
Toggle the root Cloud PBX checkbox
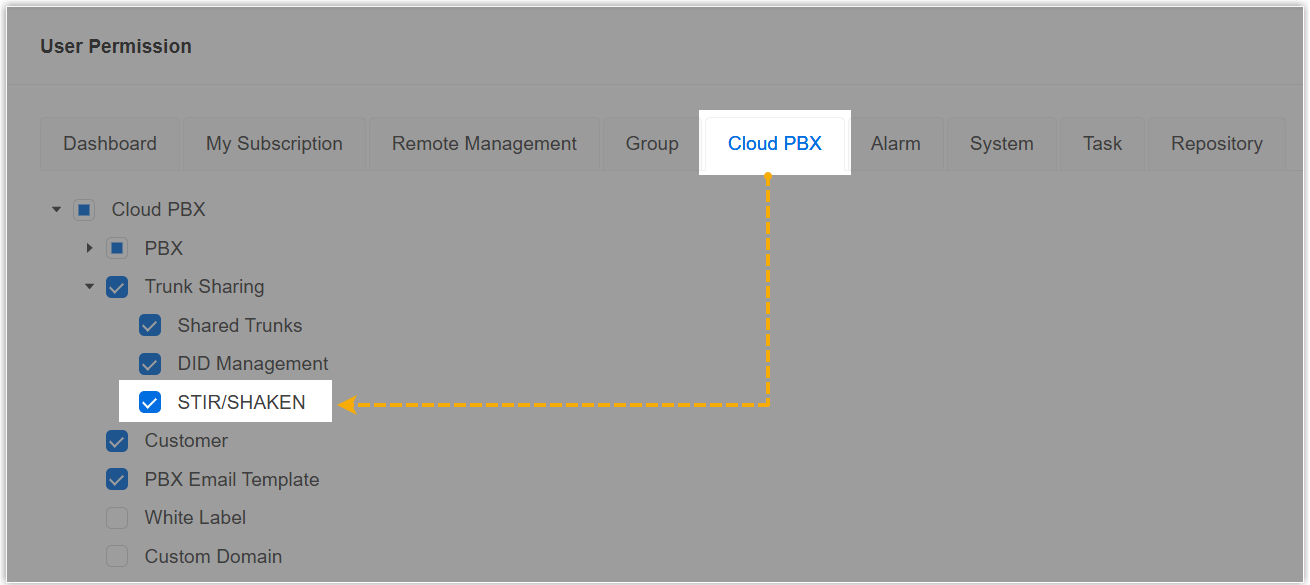(x=84, y=210)
